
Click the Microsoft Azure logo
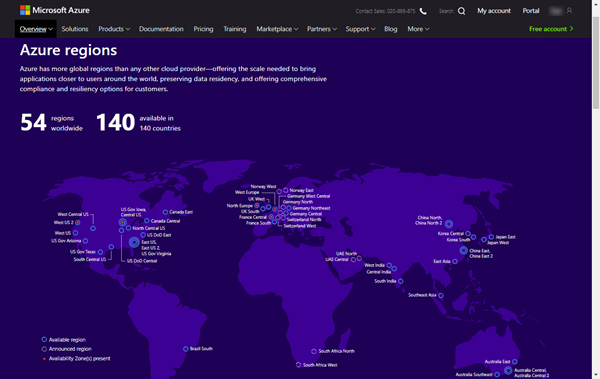[x=55, y=10]
